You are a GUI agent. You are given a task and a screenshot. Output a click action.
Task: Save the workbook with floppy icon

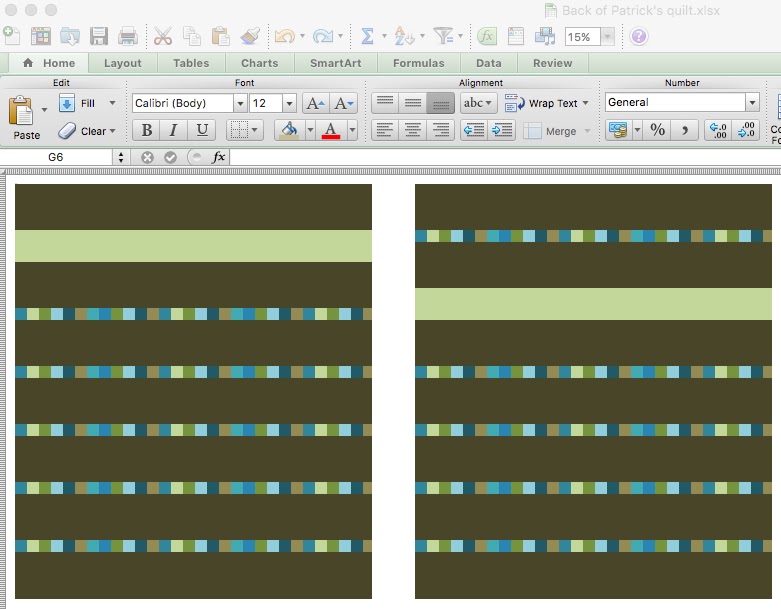99,36
